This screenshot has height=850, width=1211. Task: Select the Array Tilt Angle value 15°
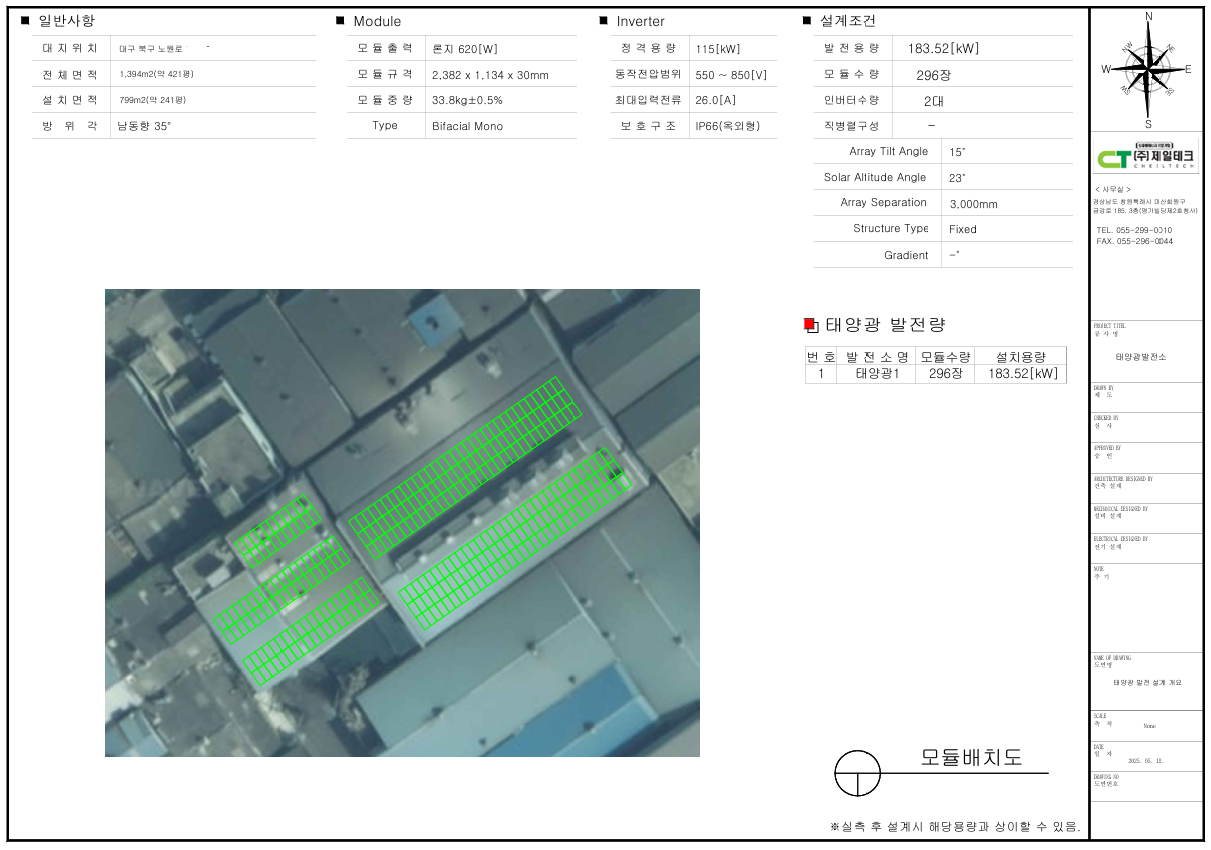957,152
